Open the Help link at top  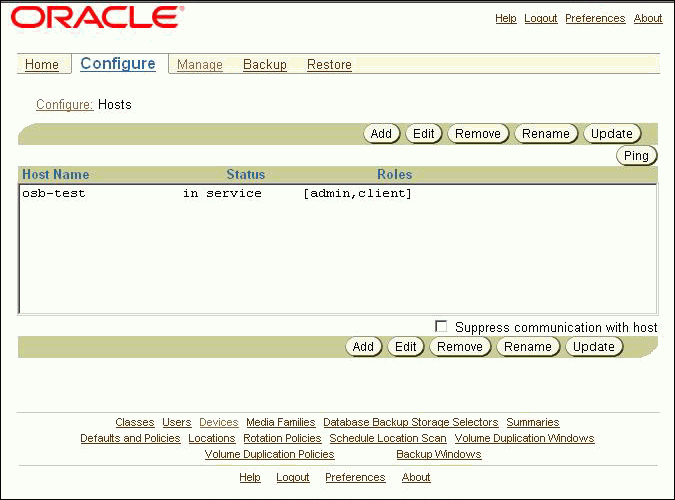(506, 19)
